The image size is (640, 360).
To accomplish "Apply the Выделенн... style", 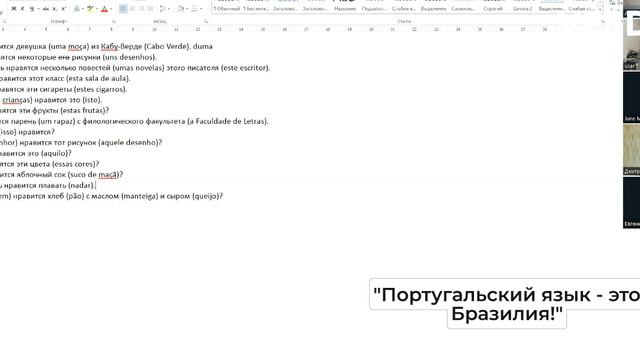I will pyautogui.click(x=552, y=6).
